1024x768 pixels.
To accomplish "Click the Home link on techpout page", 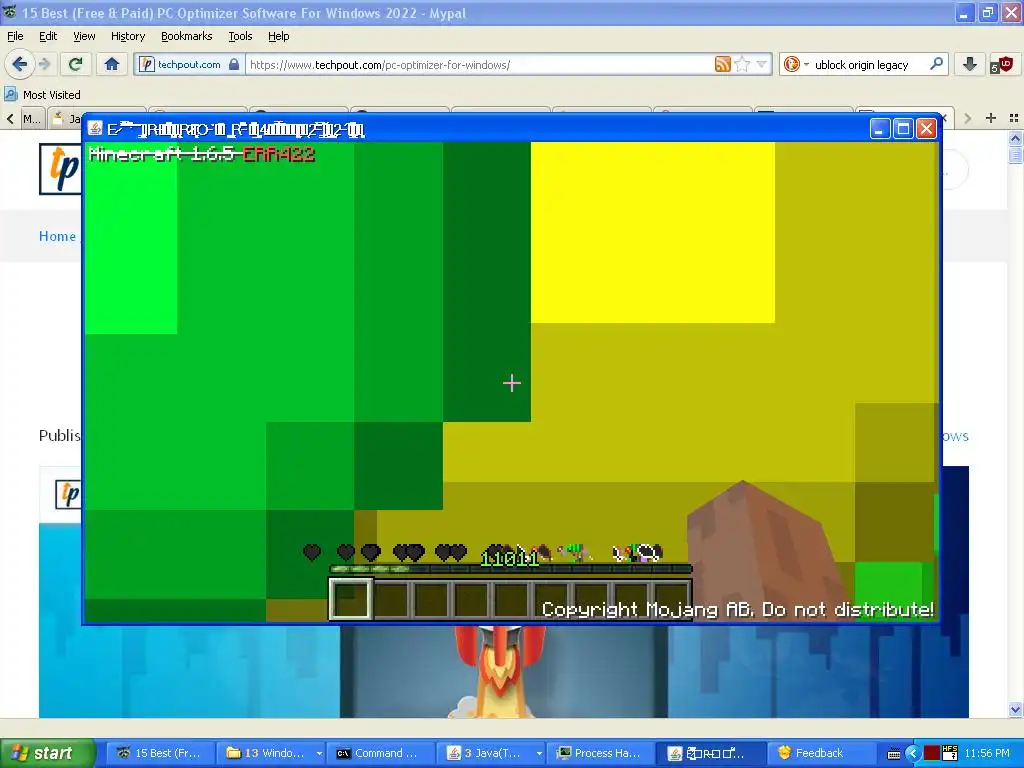I will tap(57, 236).
